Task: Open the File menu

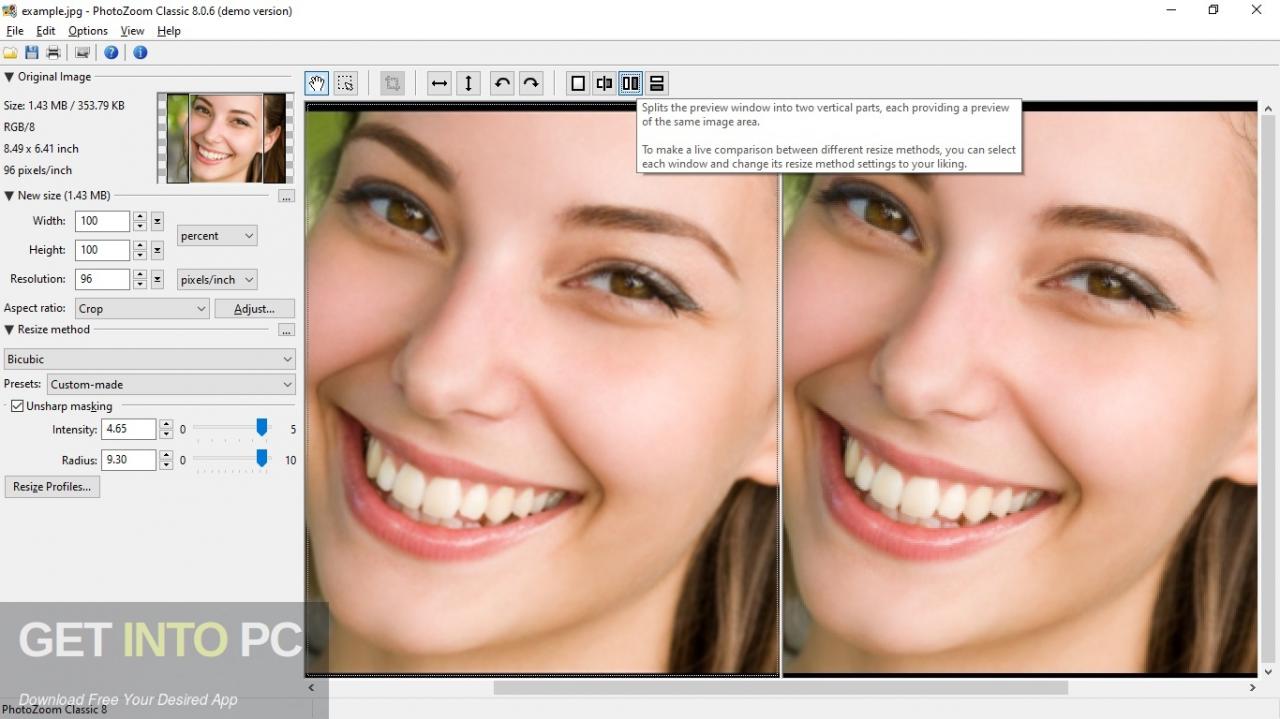Action: tap(15, 31)
